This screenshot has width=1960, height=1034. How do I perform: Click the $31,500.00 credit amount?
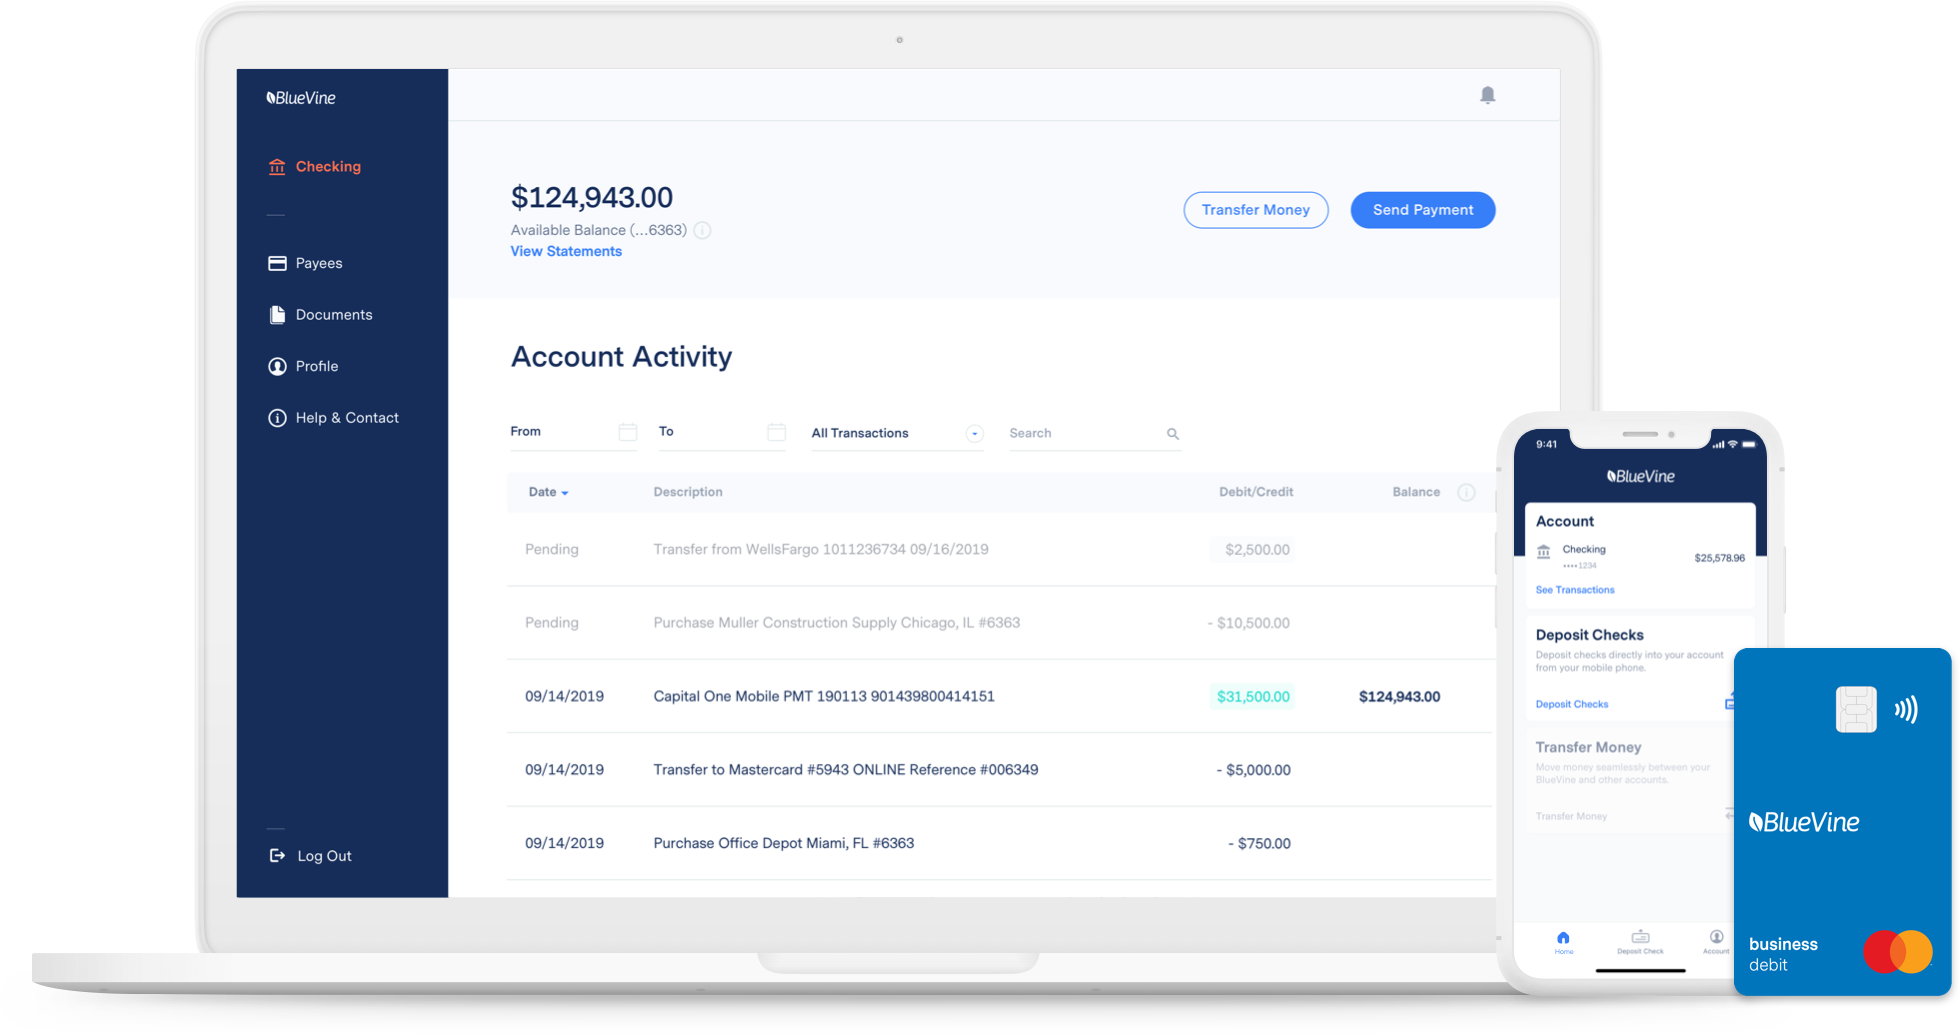click(x=1253, y=697)
